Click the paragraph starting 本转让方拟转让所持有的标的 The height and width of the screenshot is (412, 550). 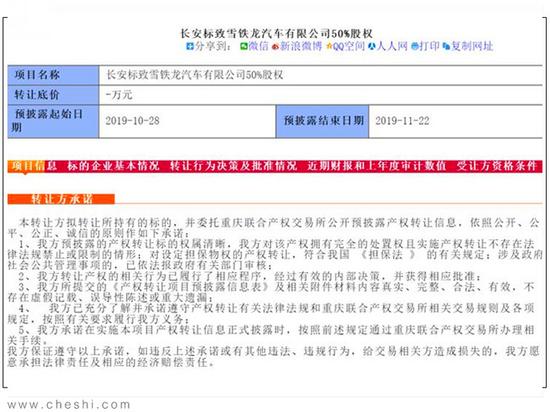tap(274, 228)
